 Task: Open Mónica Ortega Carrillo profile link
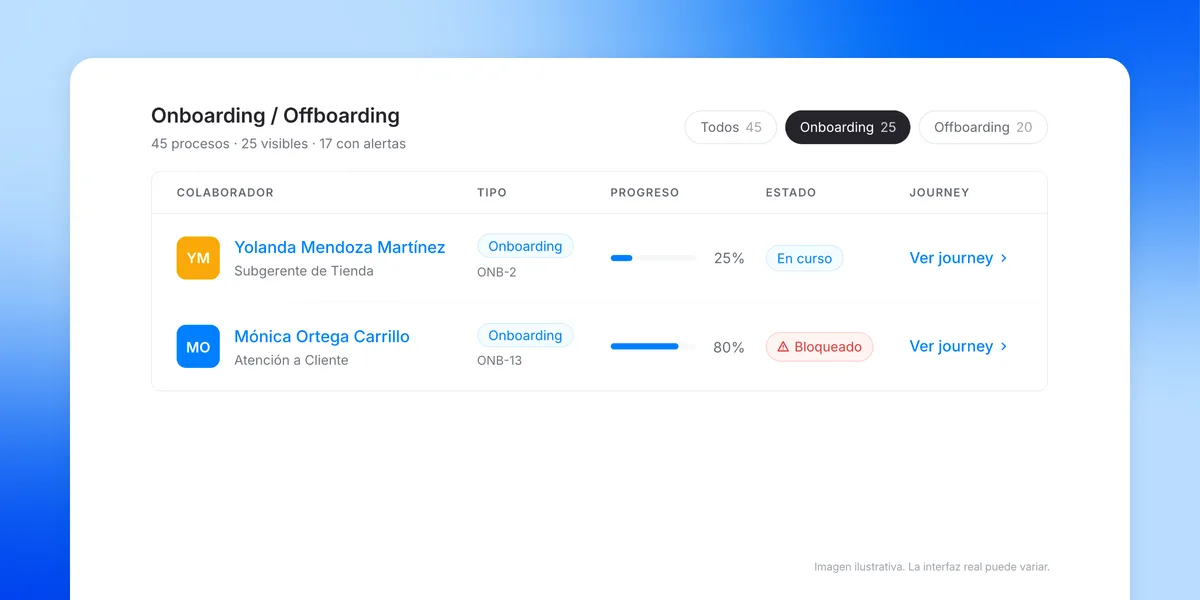pyautogui.click(x=322, y=336)
